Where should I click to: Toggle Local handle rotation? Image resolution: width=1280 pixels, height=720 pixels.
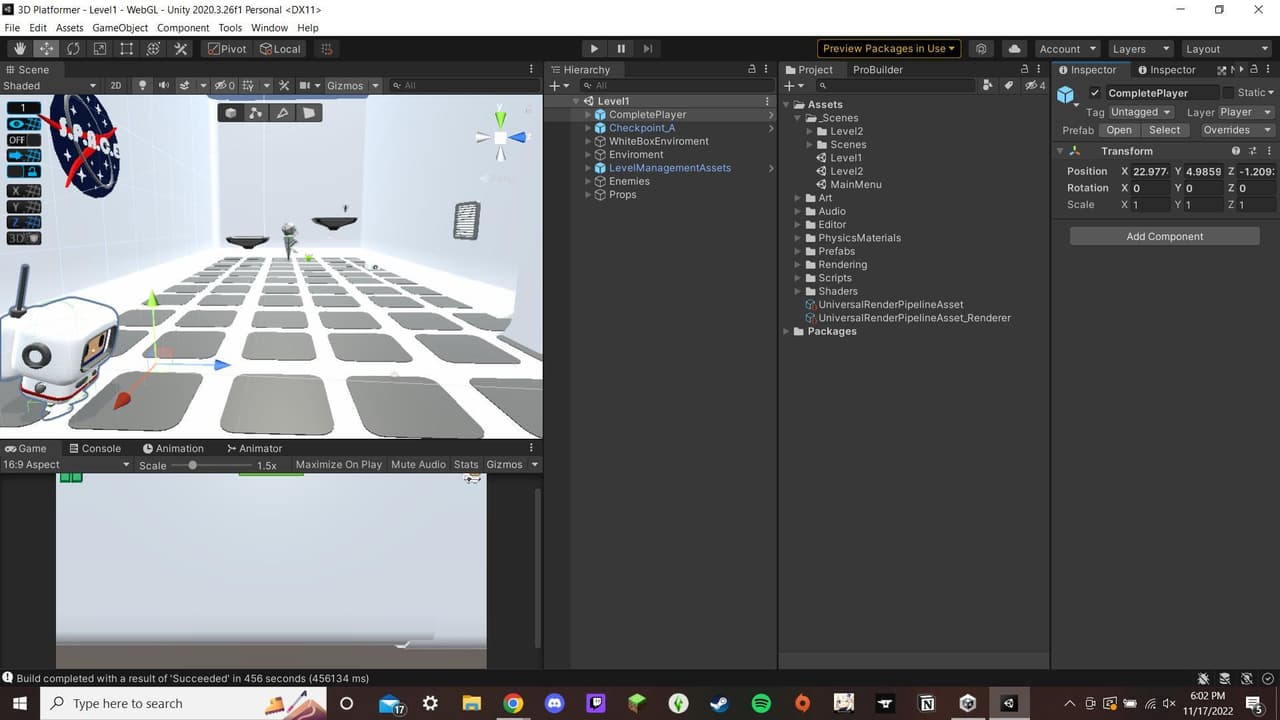[x=279, y=48]
